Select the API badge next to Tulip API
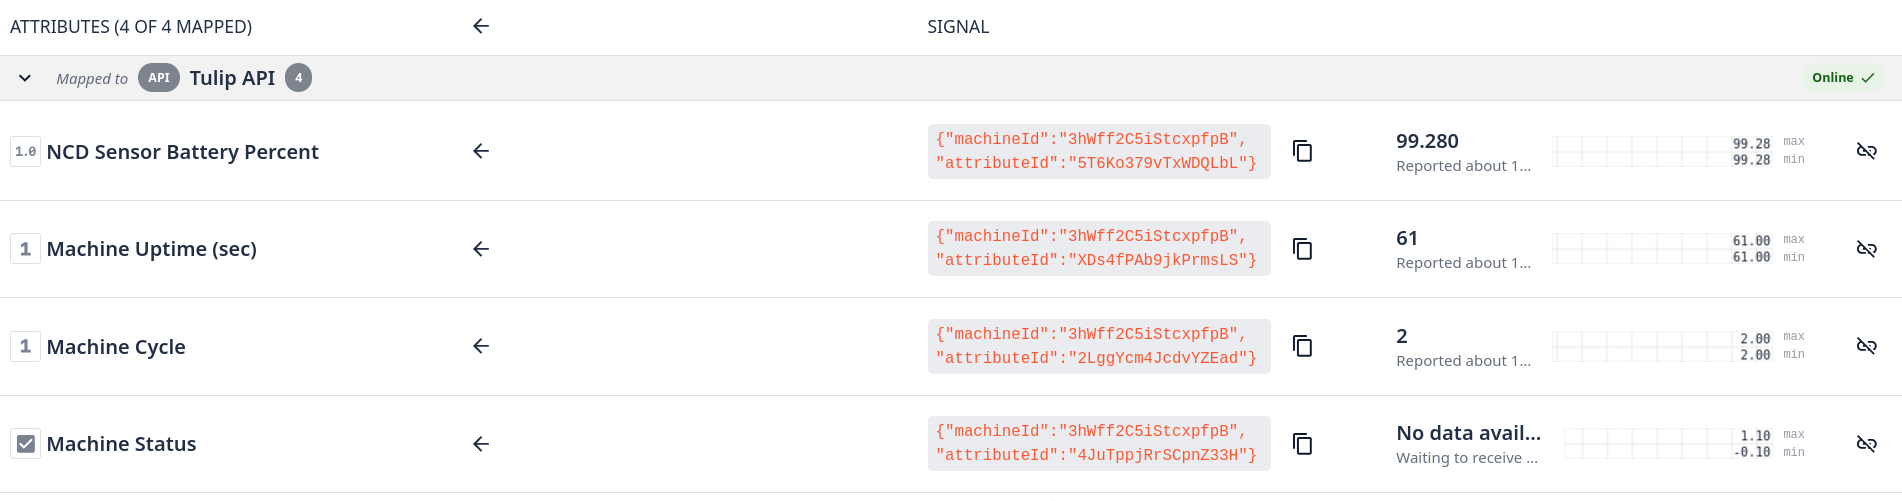1902x501 pixels. [159, 78]
